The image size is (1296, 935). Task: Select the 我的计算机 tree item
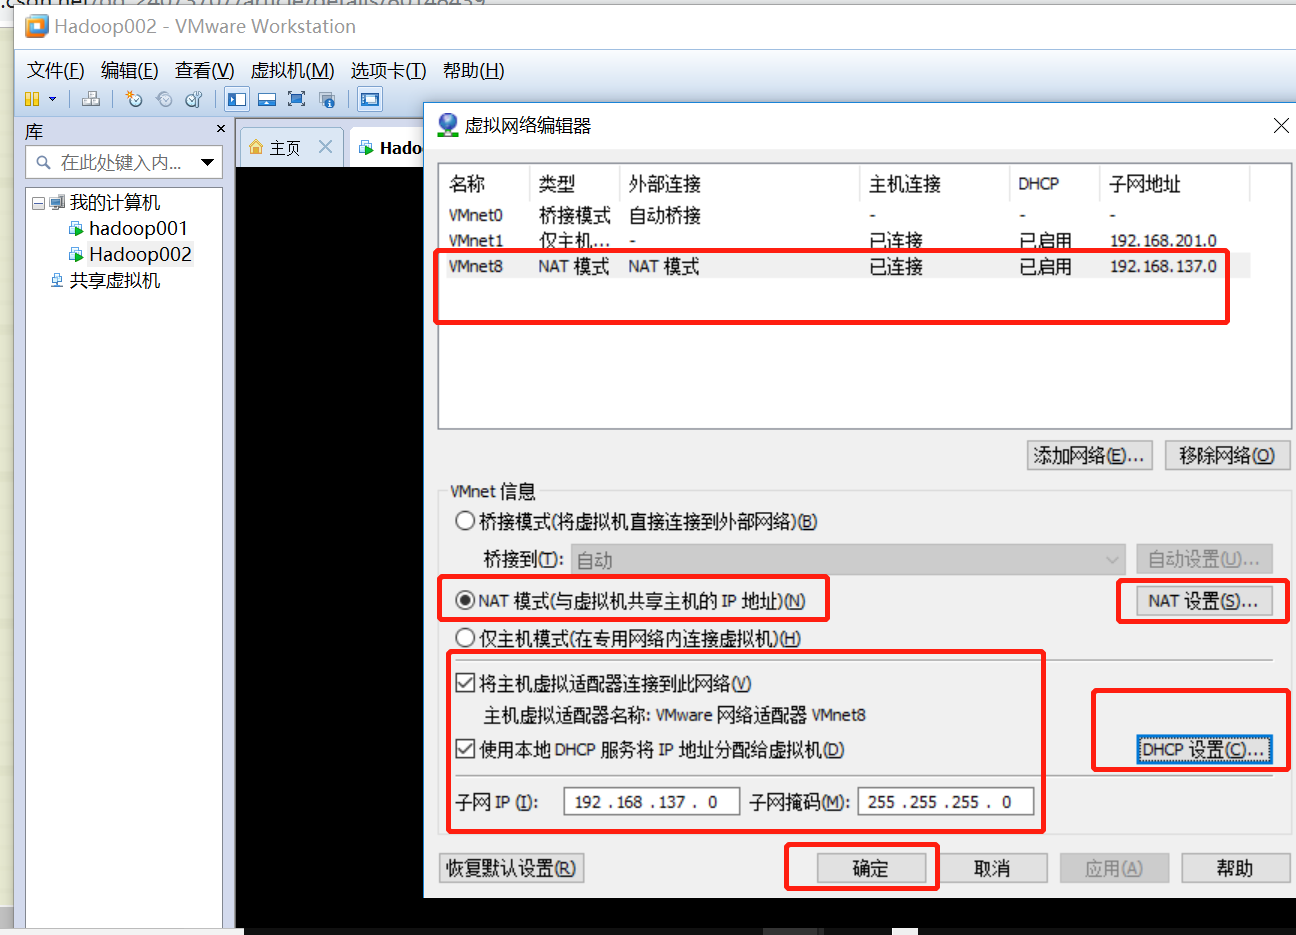tap(115, 203)
